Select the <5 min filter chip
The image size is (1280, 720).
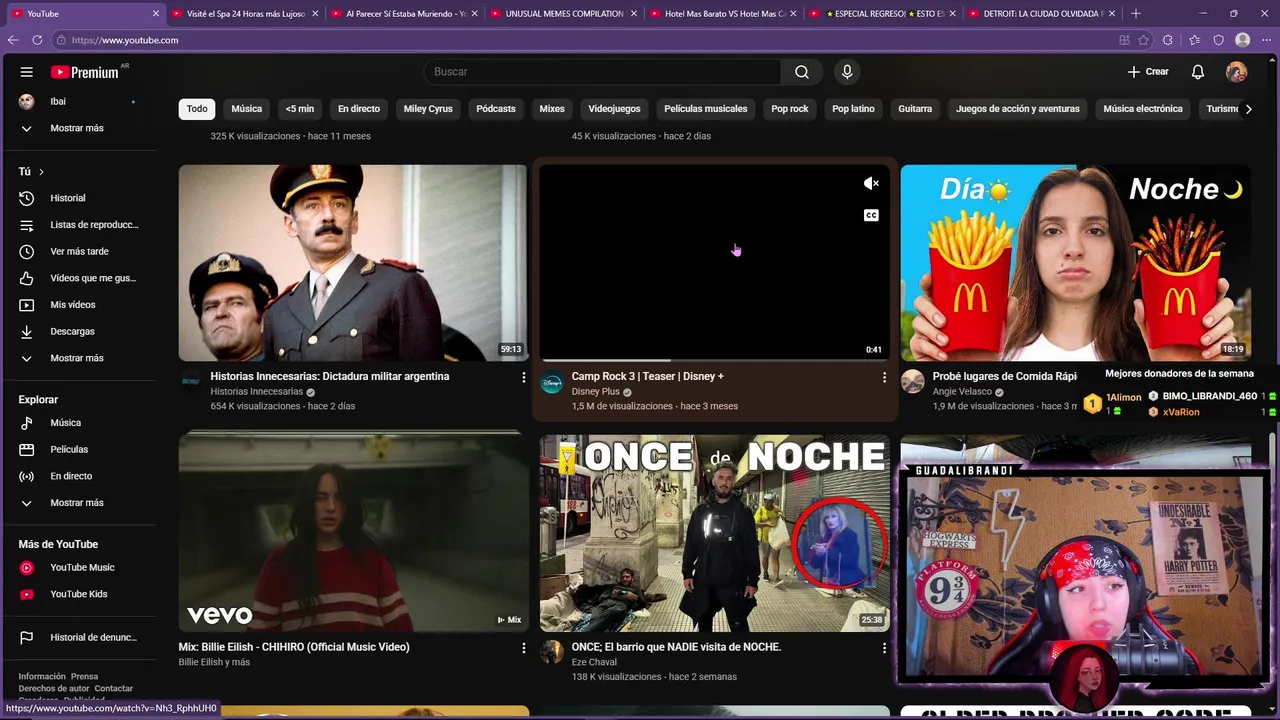click(x=300, y=109)
